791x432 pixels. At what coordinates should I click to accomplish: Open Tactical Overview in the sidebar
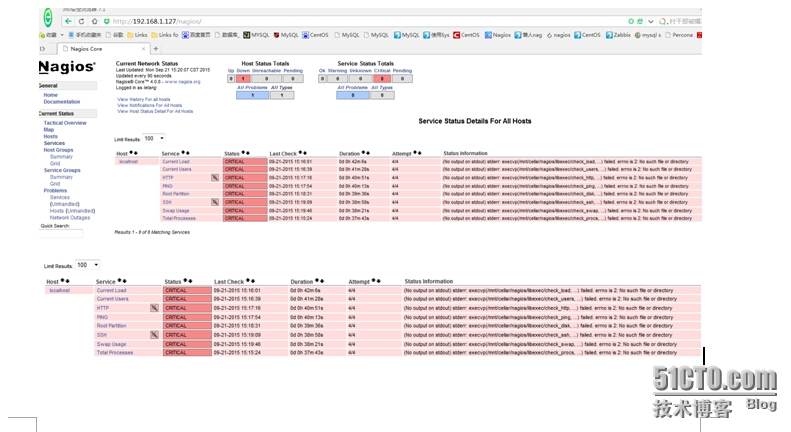tap(65, 123)
